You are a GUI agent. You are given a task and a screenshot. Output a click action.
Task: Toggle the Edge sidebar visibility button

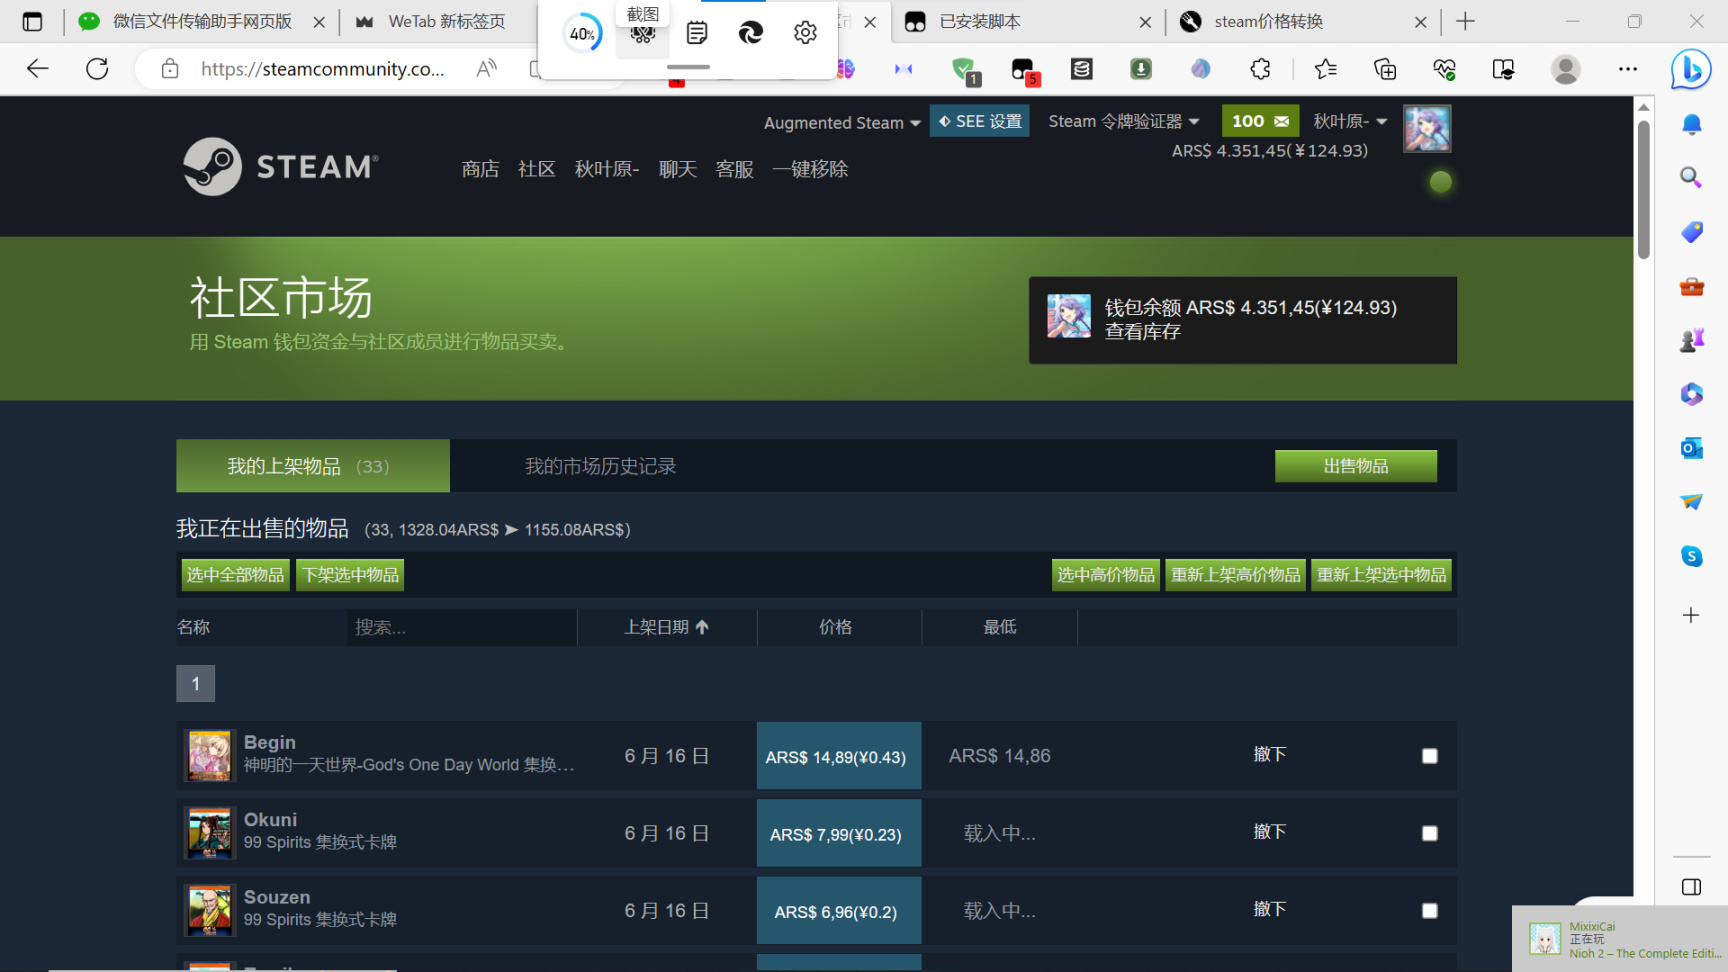click(x=1691, y=887)
